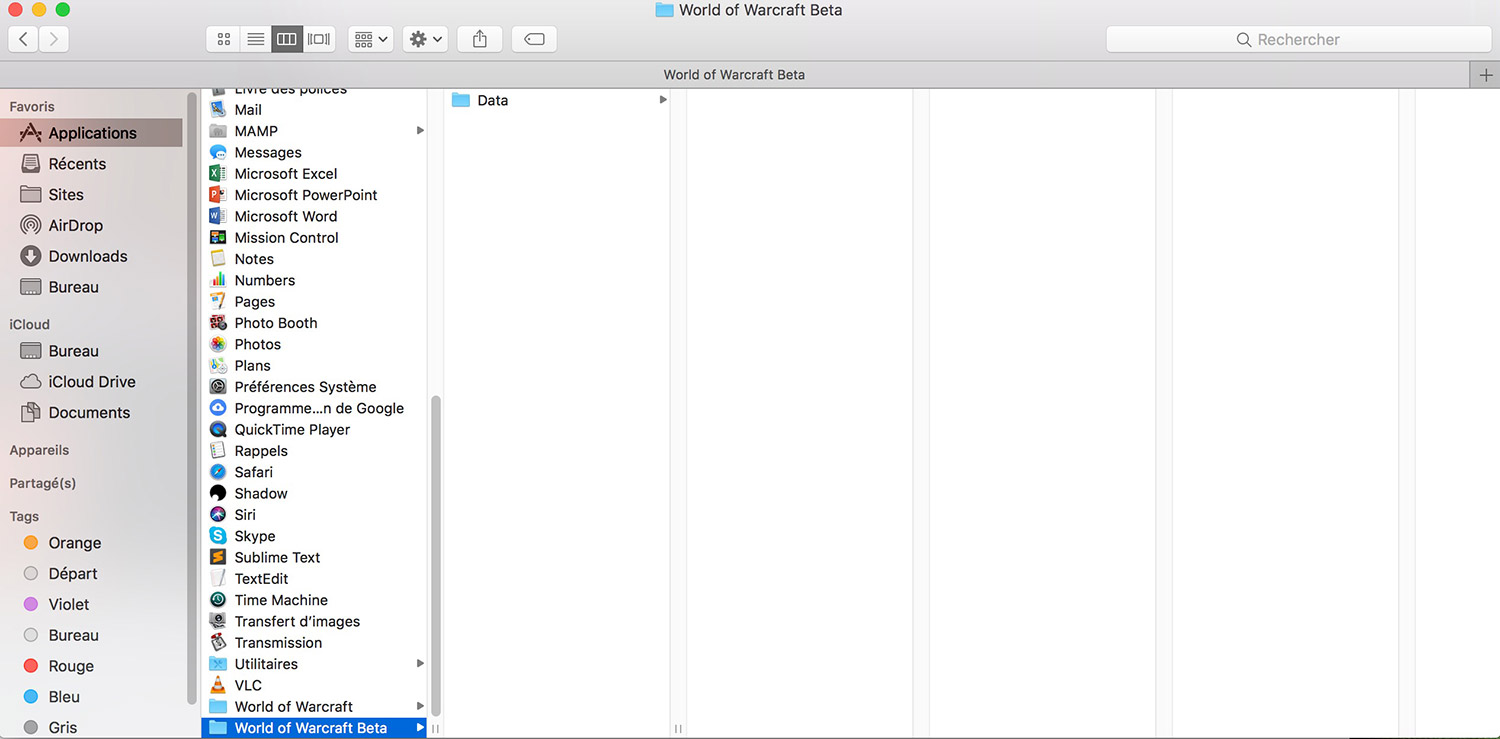Switch to list view mode
1500x739 pixels.
click(x=255, y=39)
